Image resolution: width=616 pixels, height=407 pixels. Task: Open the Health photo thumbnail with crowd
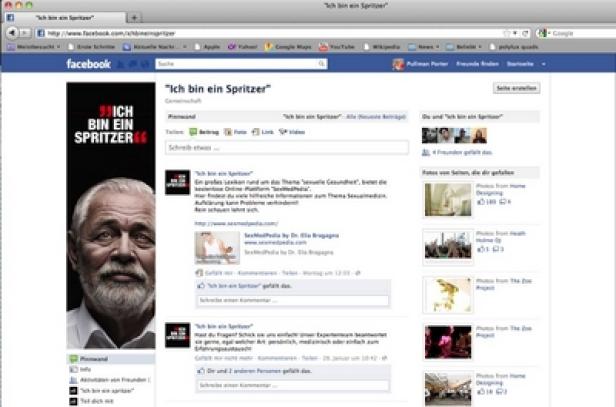[448, 247]
